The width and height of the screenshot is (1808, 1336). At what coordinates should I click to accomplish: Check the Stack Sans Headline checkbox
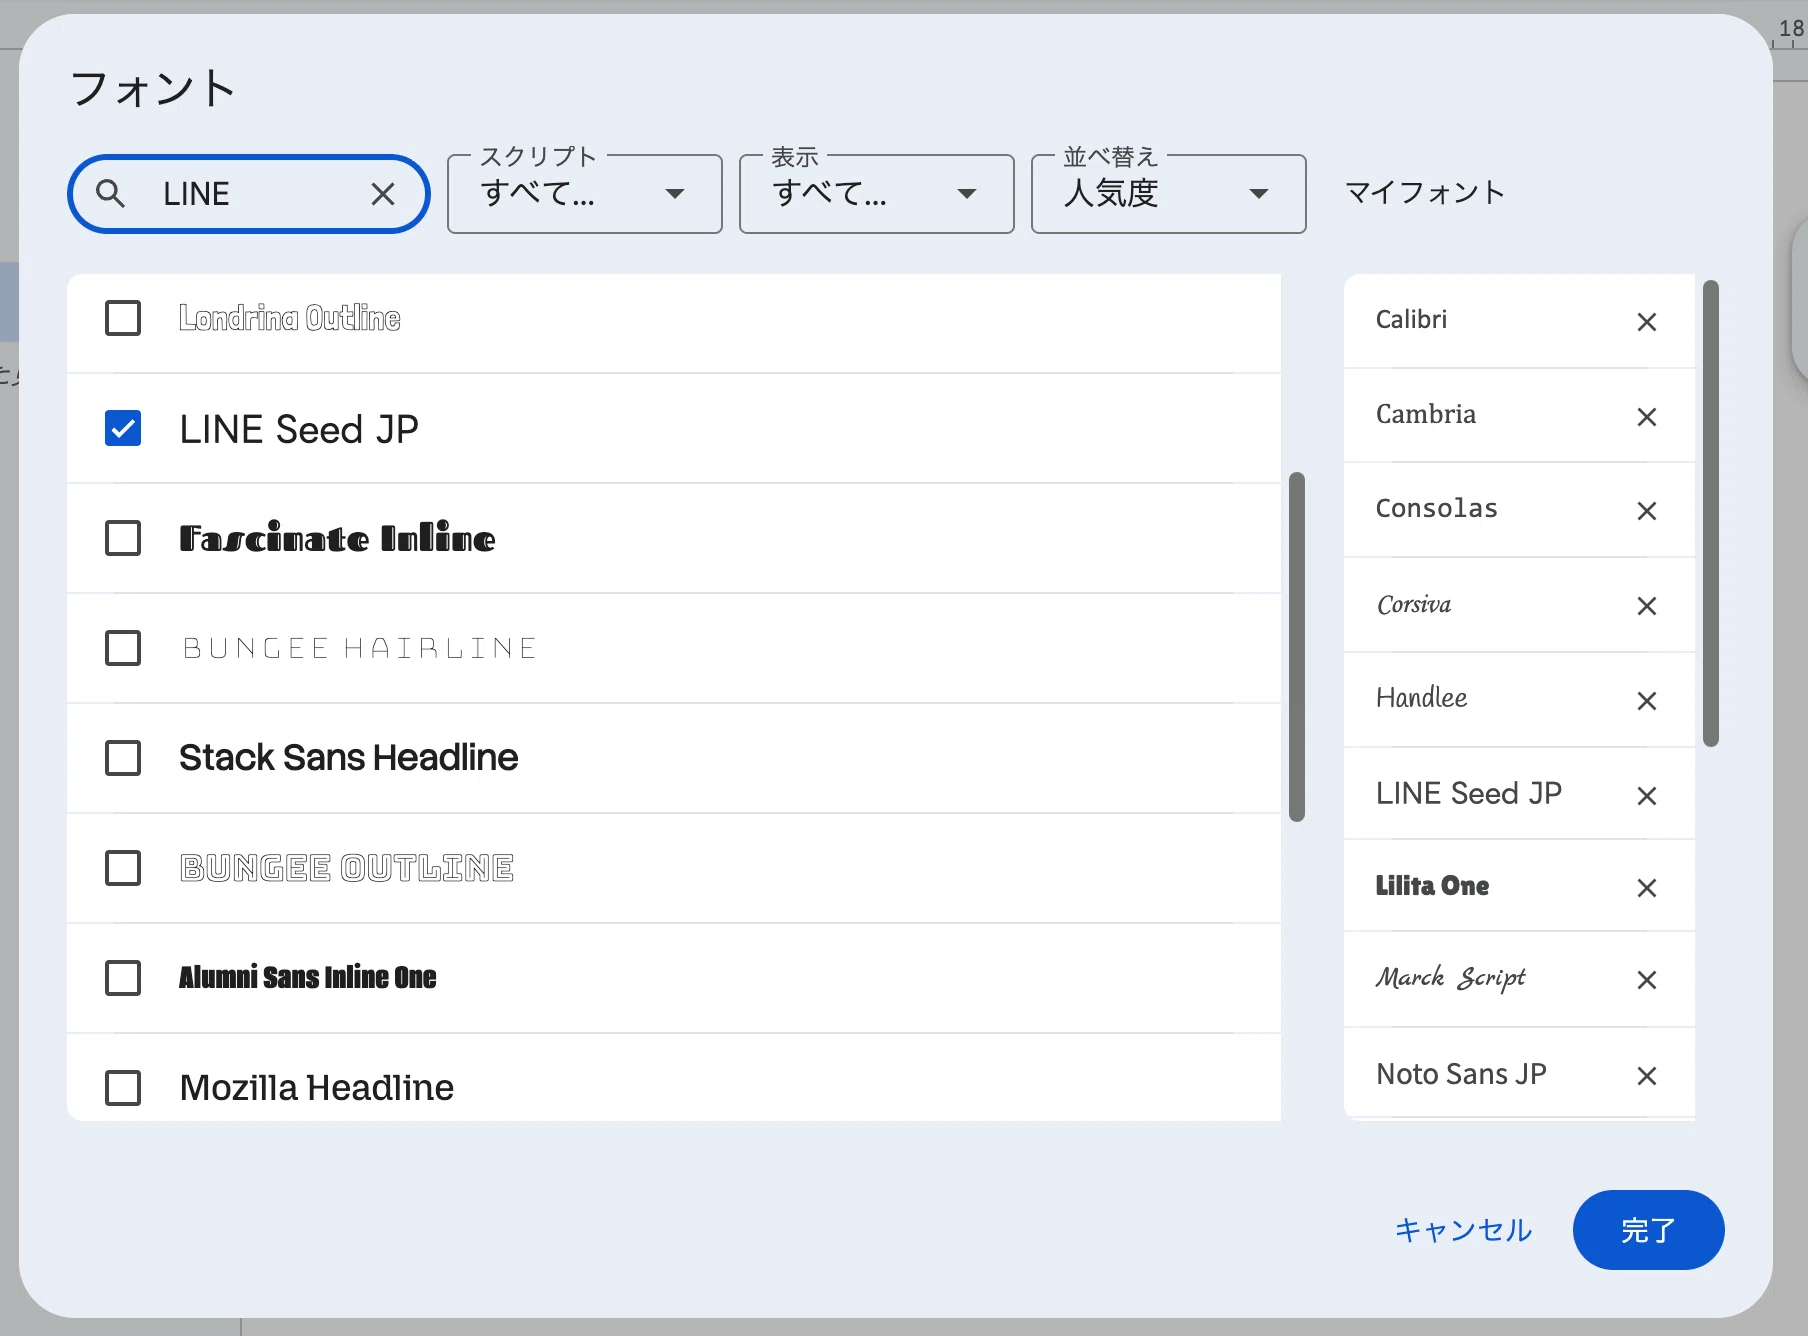click(x=123, y=758)
